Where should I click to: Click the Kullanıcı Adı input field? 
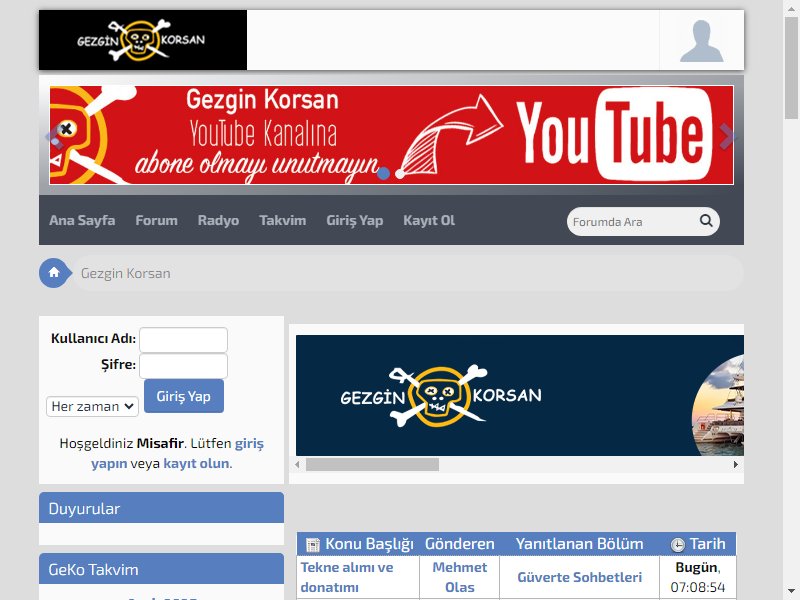tap(183, 340)
